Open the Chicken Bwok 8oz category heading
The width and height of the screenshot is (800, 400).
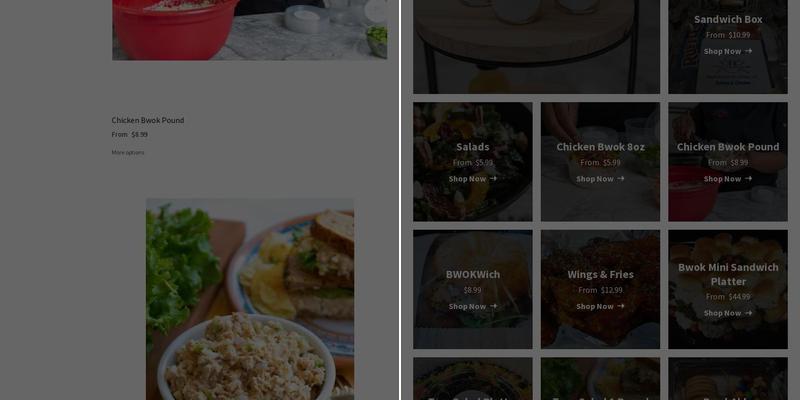point(601,147)
